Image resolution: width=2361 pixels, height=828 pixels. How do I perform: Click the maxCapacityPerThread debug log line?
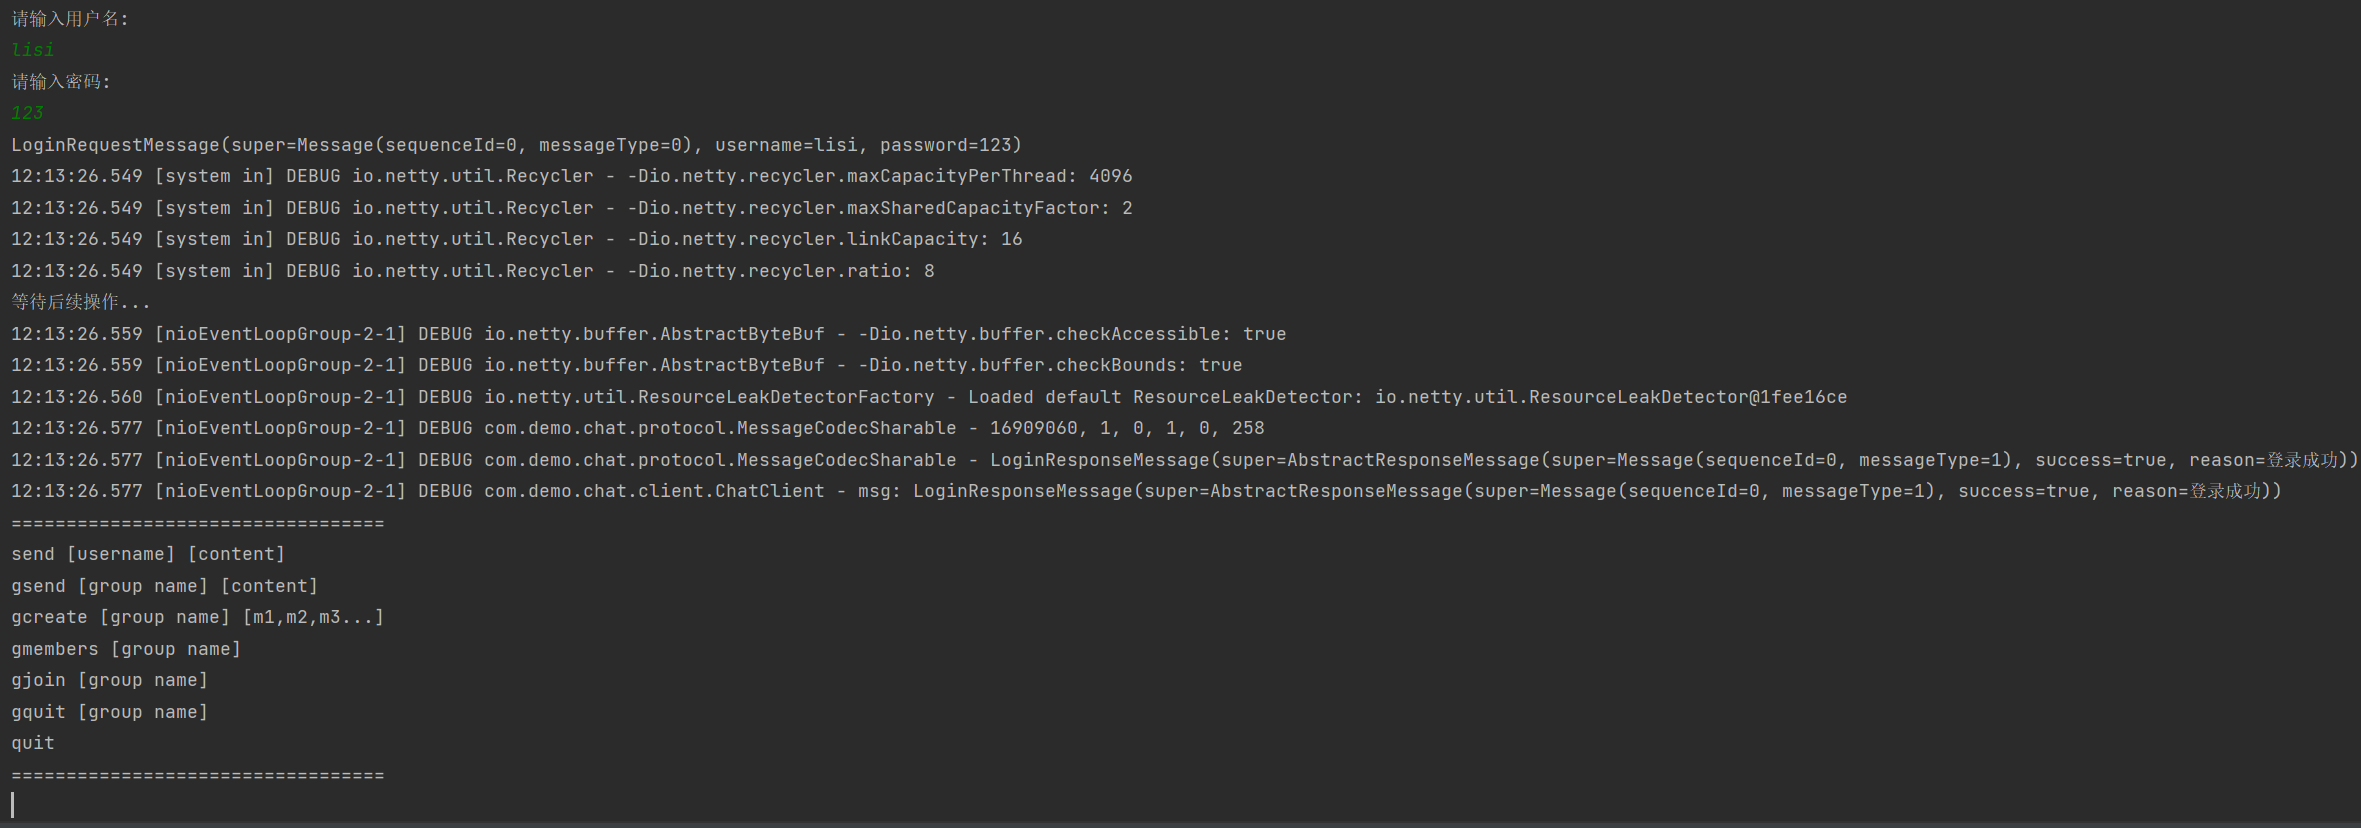click(x=571, y=176)
